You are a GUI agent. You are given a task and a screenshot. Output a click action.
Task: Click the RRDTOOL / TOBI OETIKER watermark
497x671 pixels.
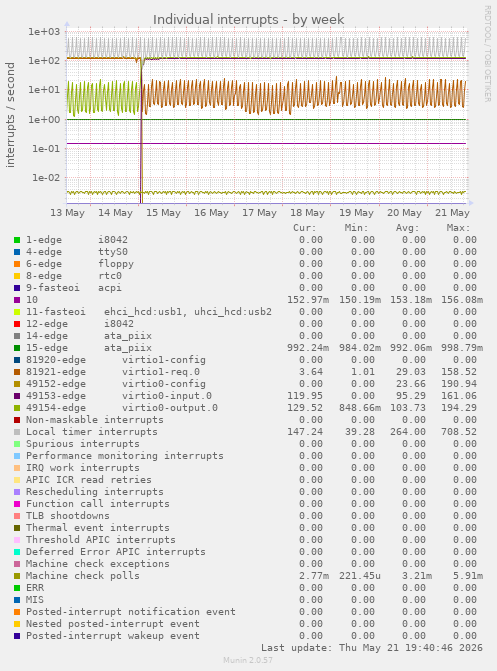pos(488,53)
